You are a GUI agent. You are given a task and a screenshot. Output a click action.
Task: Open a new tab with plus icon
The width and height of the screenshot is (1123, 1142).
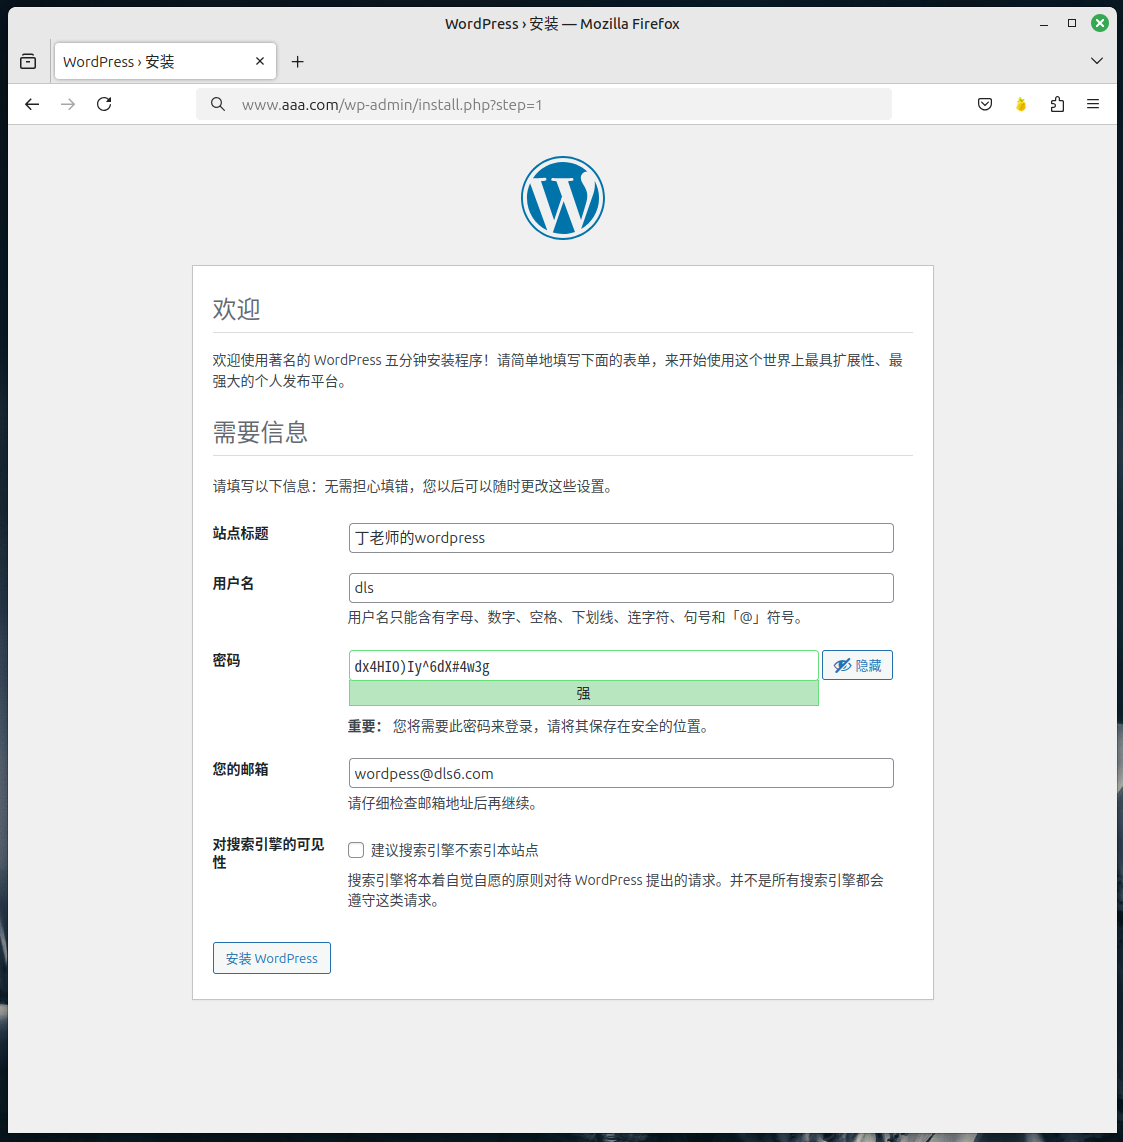tap(297, 62)
